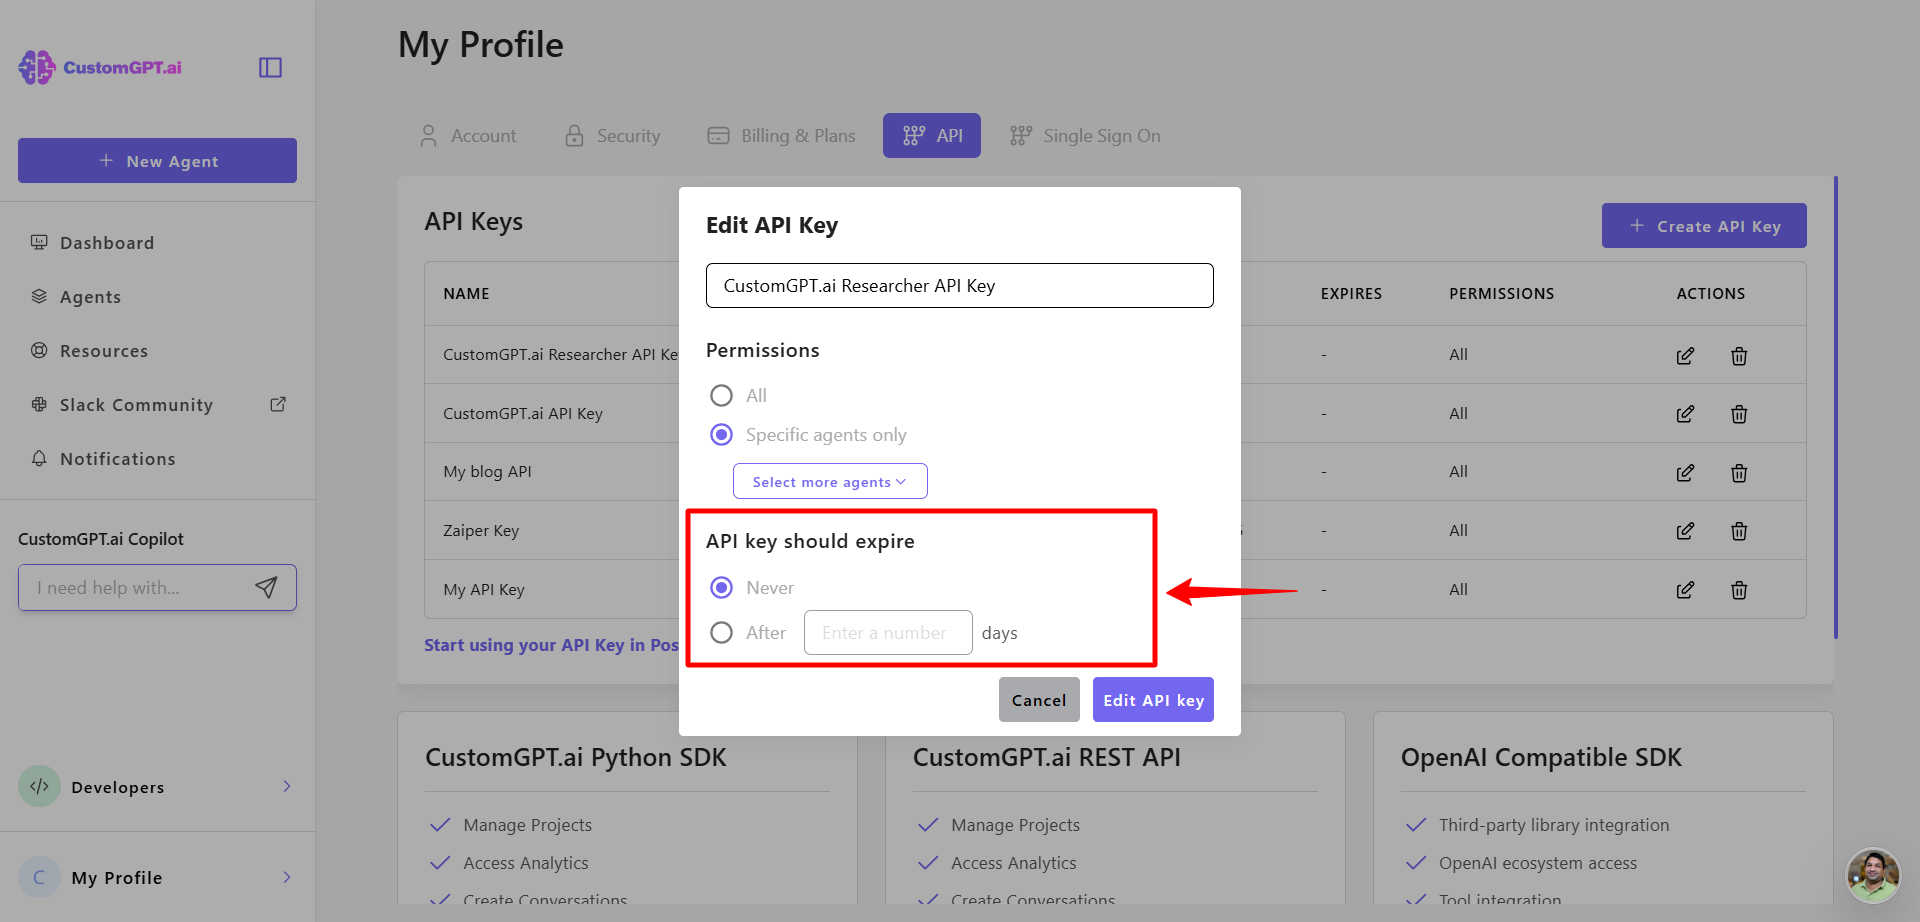
Task: Edit the My blog API row
Action: 1685,473
